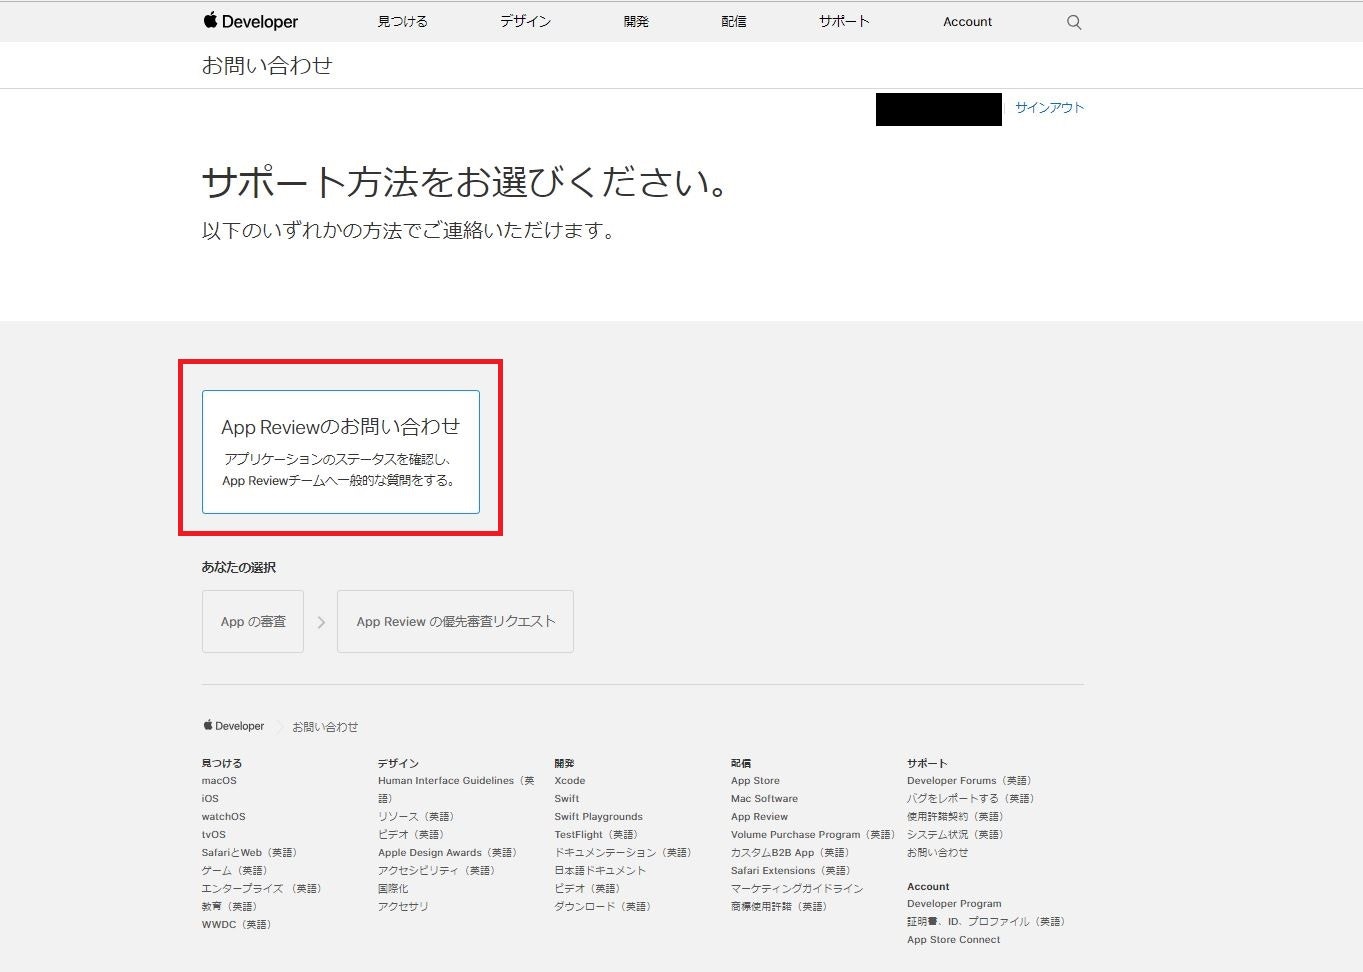1363x972 pixels.
Task: Open the エンタープライズ（英語）footer link
Action: (262, 889)
